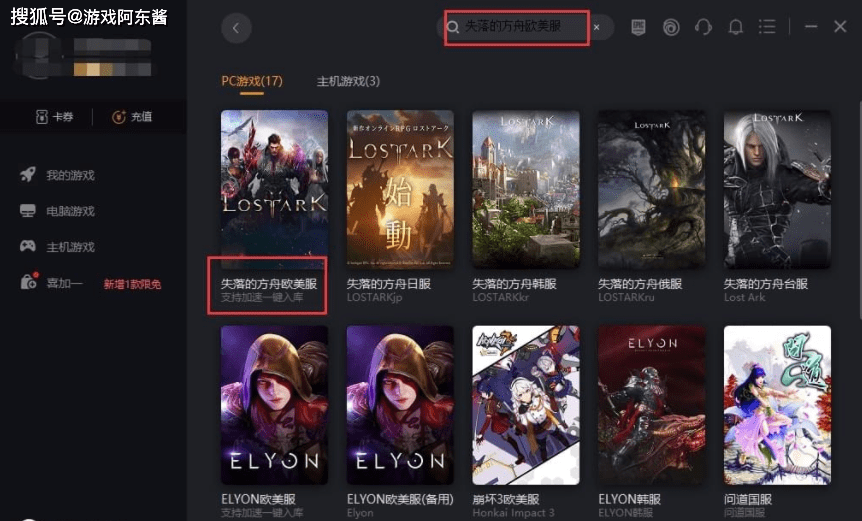Click the subtitle Lost Ark

click(744, 297)
